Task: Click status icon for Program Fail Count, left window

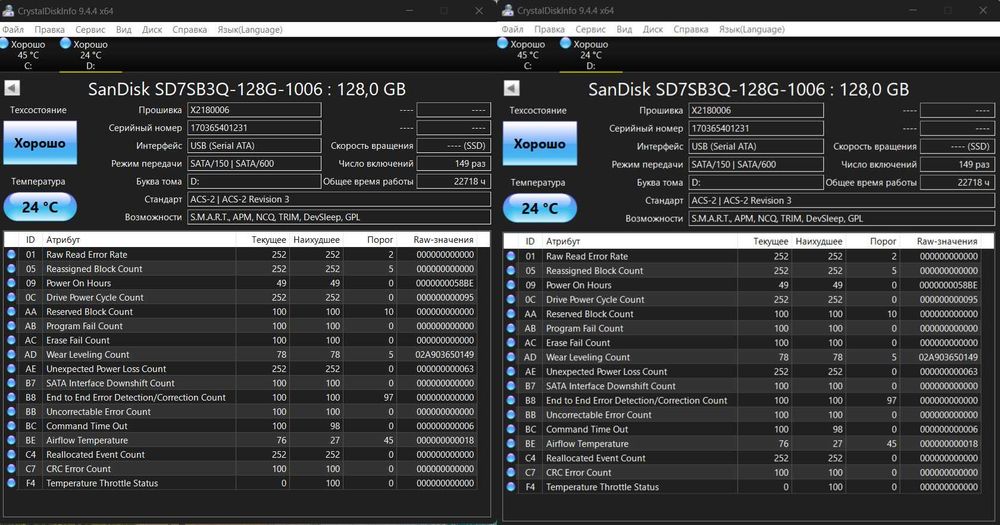Action: coord(11,325)
